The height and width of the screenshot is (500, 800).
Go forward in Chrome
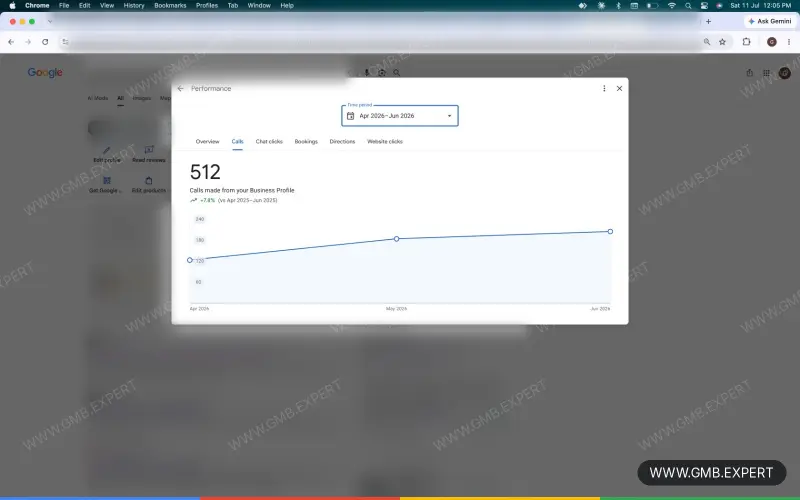pos(28,42)
